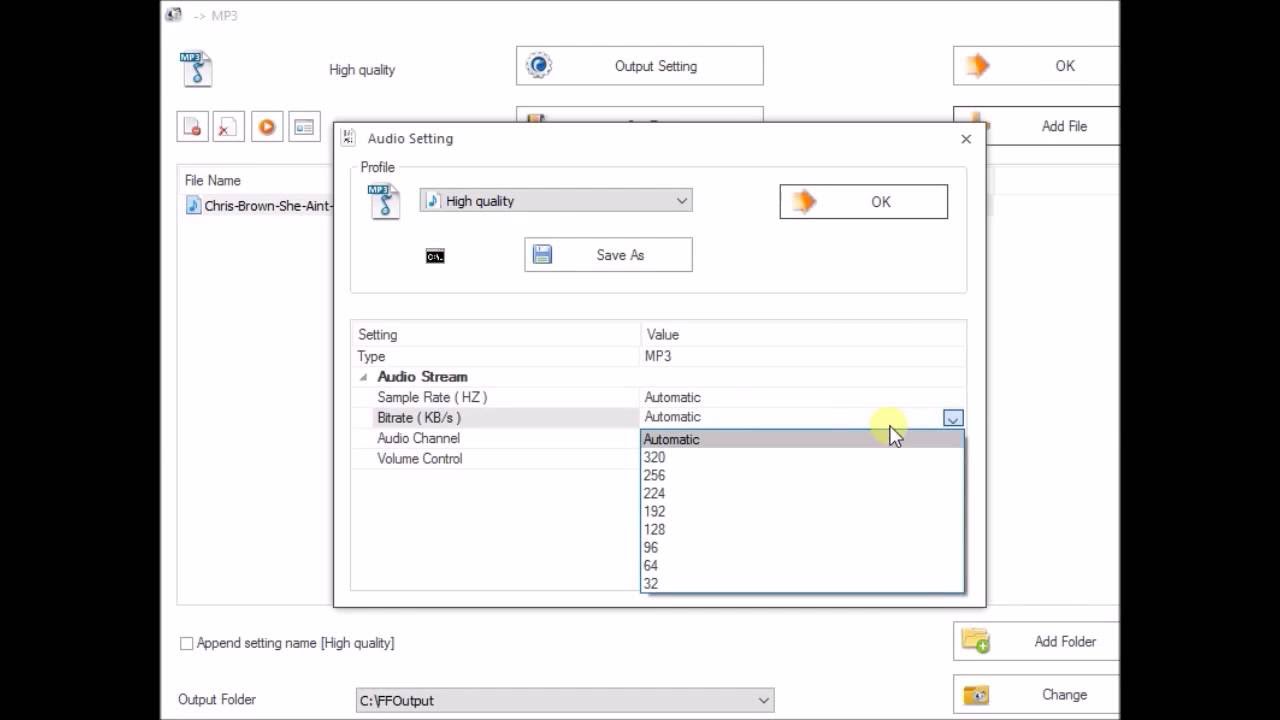Click the orange play icon in toolbar
1280x720 pixels.
(267, 127)
